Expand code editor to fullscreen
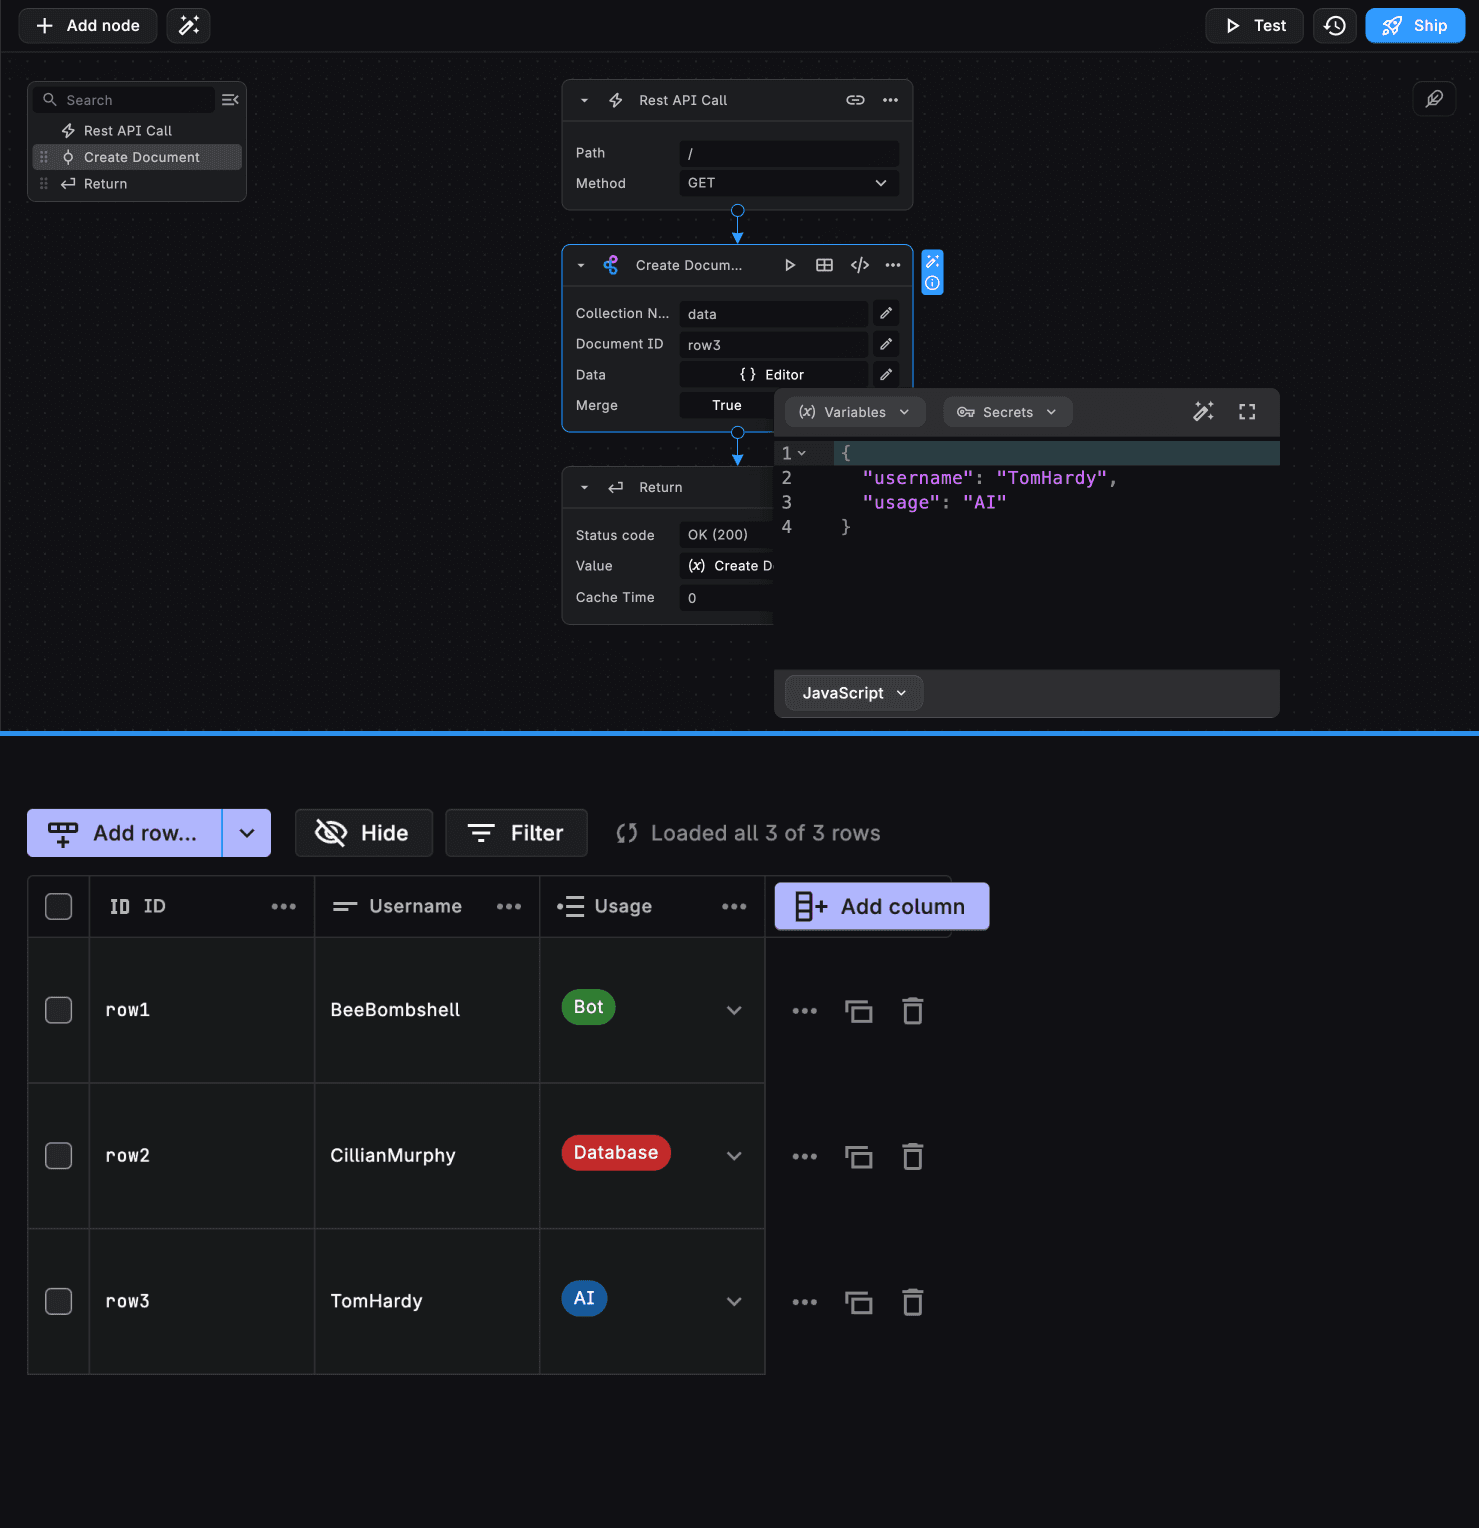The image size is (1479, 1528). pos(1246,412)
